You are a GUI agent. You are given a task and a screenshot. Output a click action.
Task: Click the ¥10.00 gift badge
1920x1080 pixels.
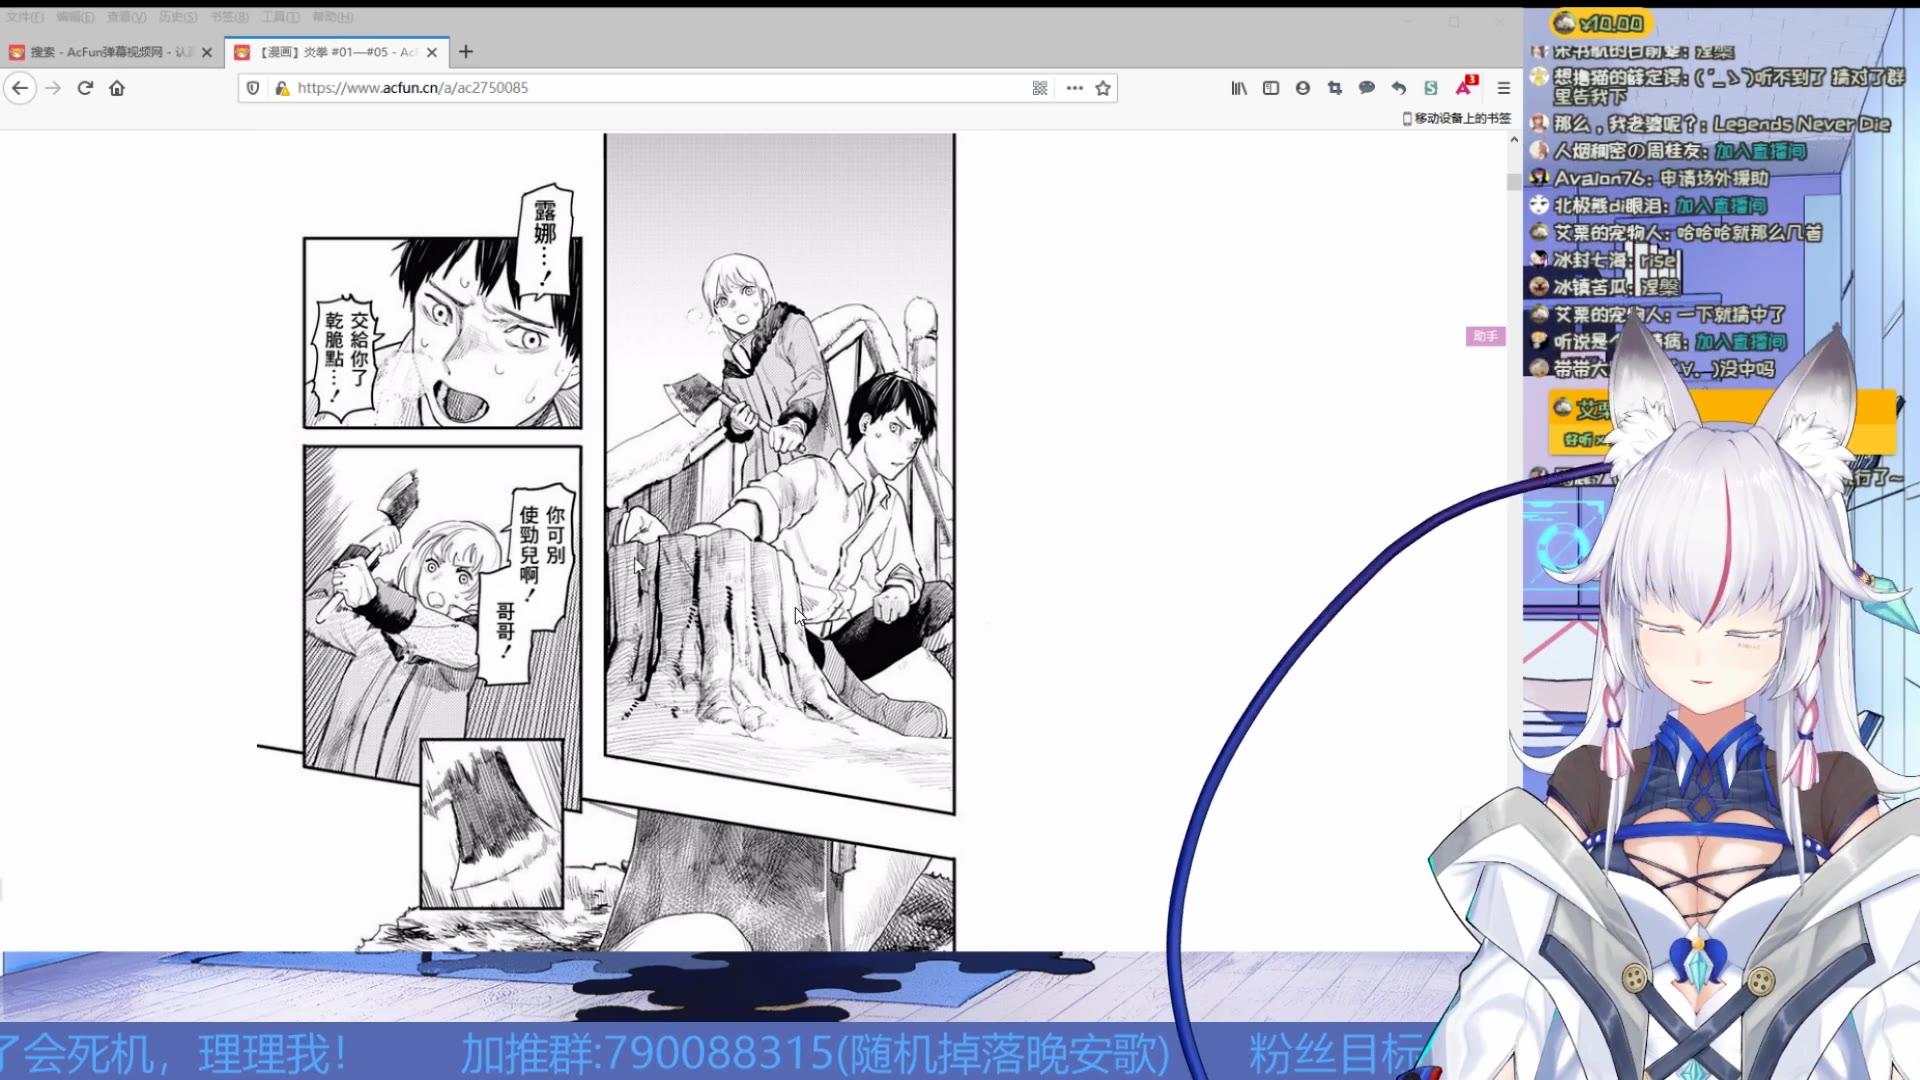(1601, 23)
